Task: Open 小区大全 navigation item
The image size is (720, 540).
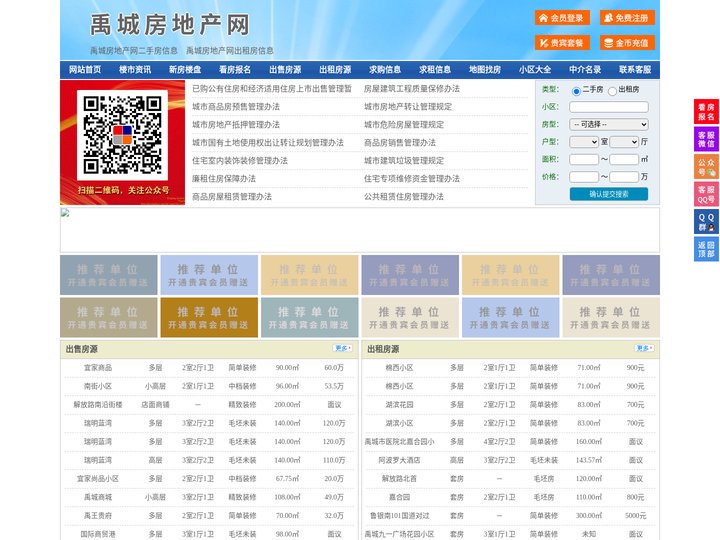Action: 535,70
